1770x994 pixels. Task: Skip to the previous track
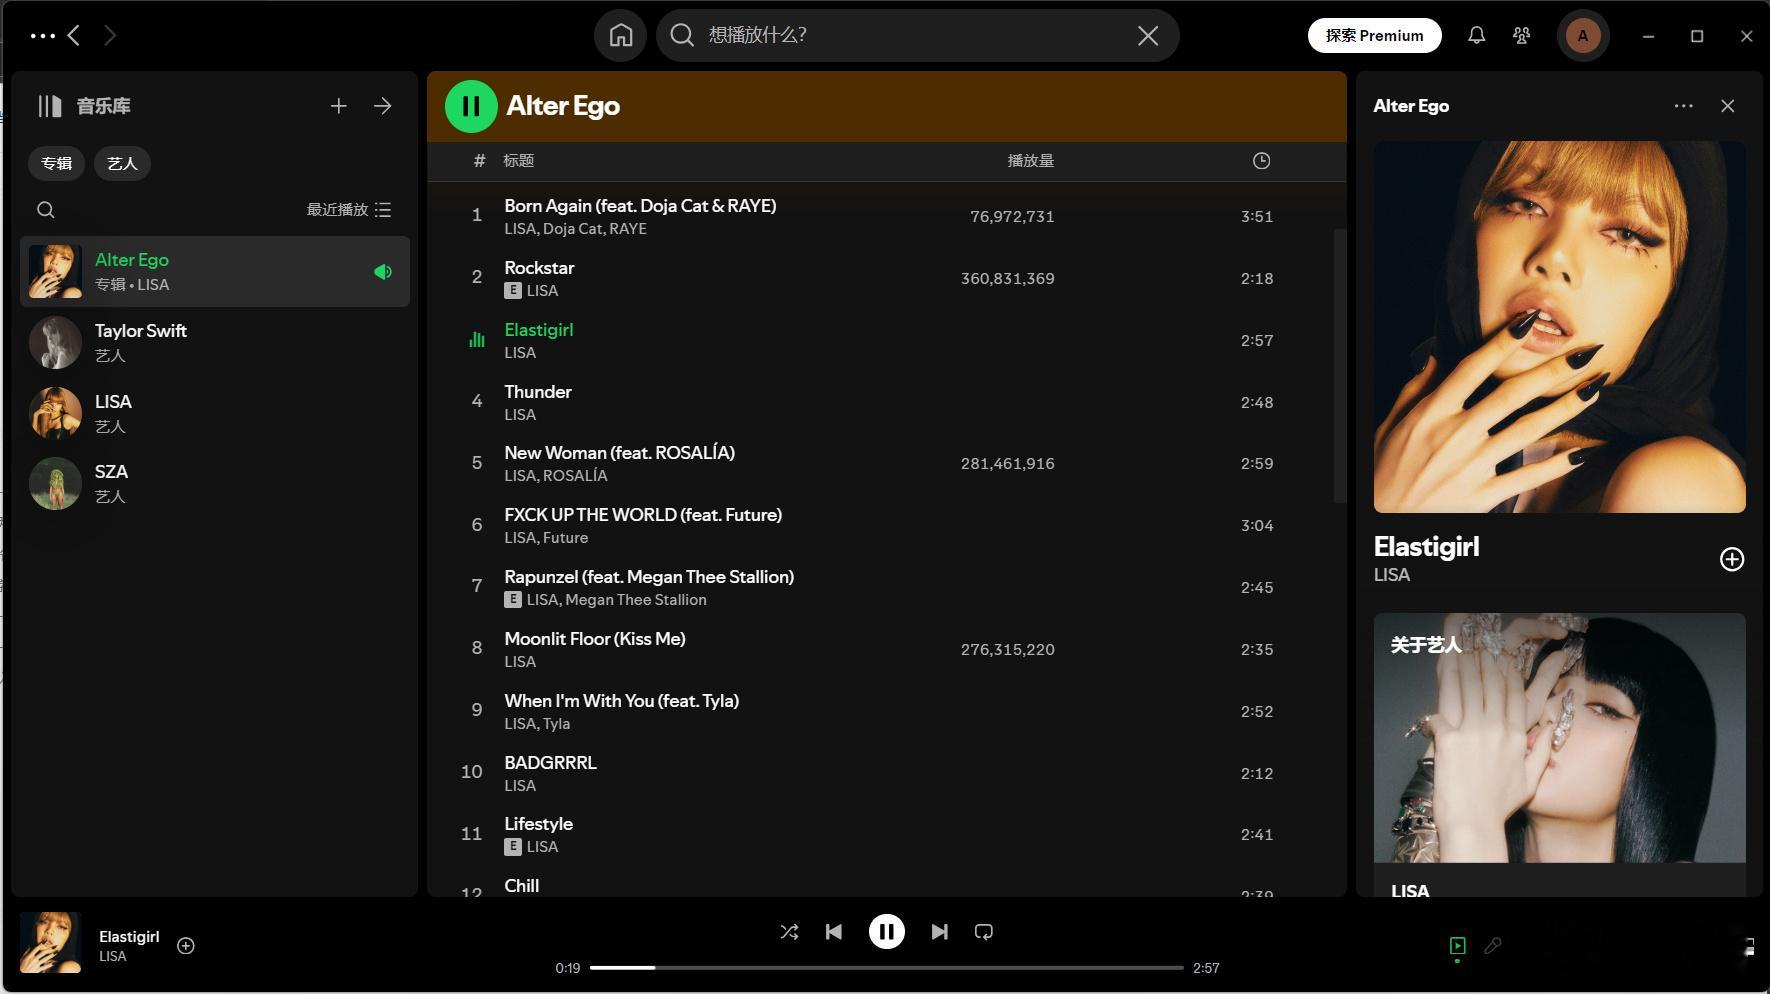click(834, 932)
